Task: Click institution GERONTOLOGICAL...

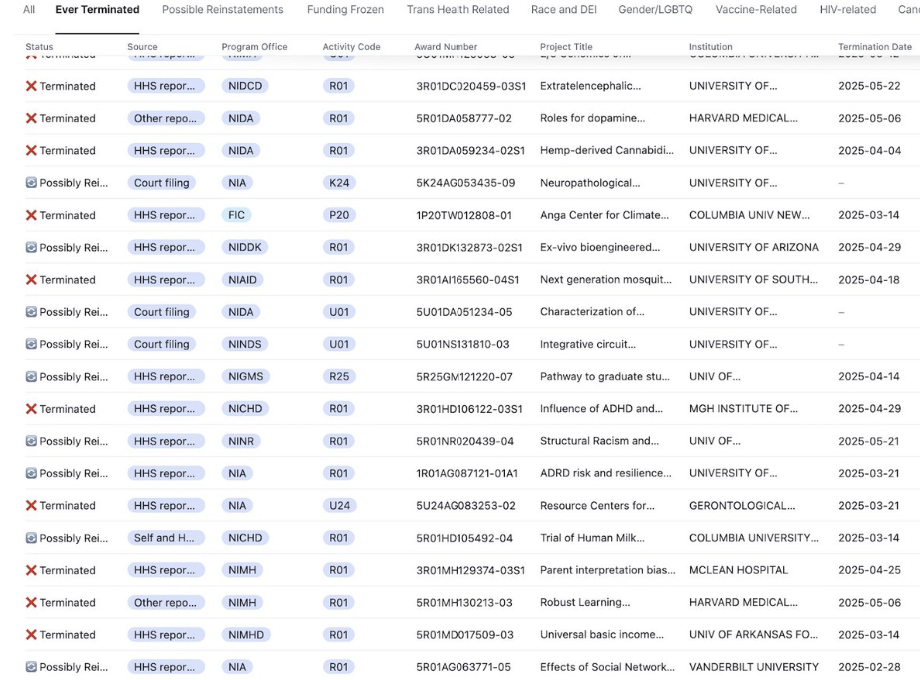Action: coord(742,506)
